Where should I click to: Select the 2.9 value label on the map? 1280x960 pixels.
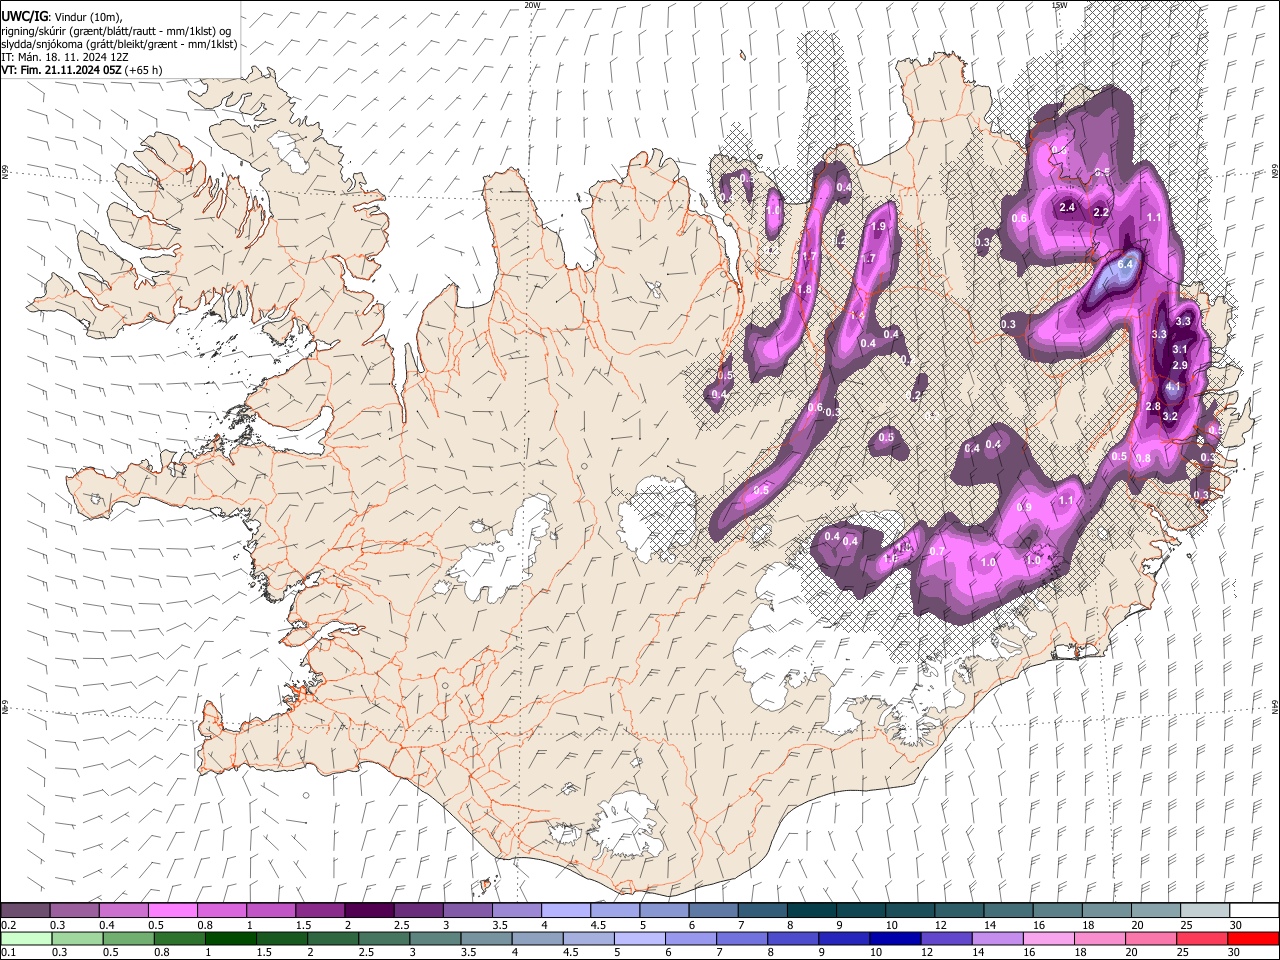[x=1180, y=365]
